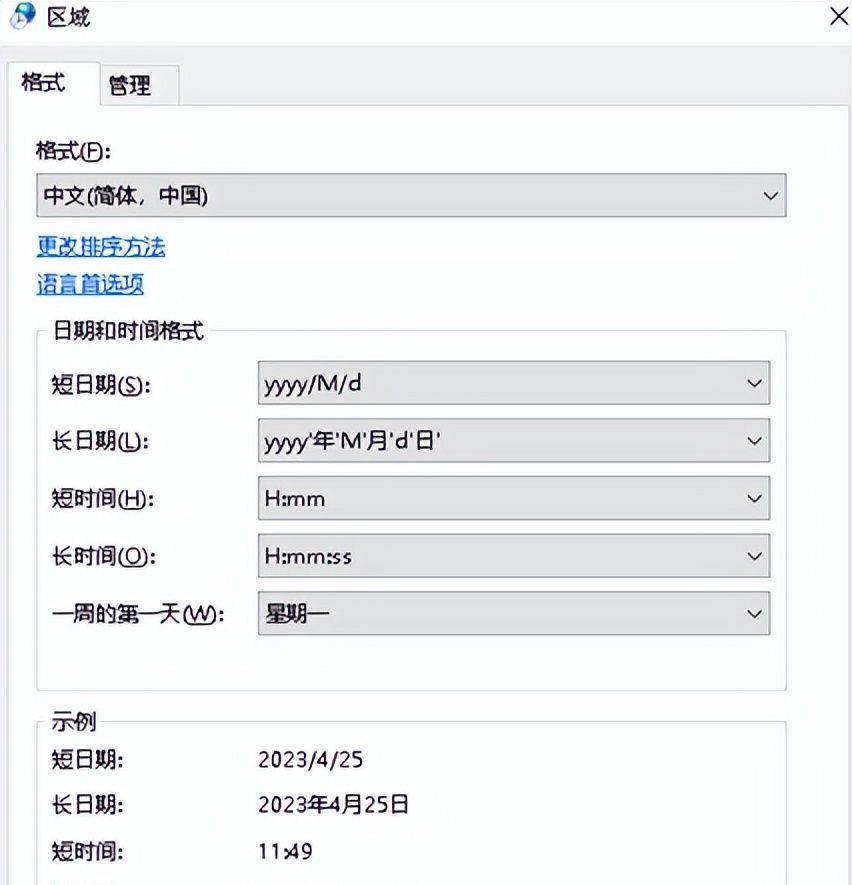Click the 格式(F) label above the dropdown

pyautogui.click(x=75, y=151)
